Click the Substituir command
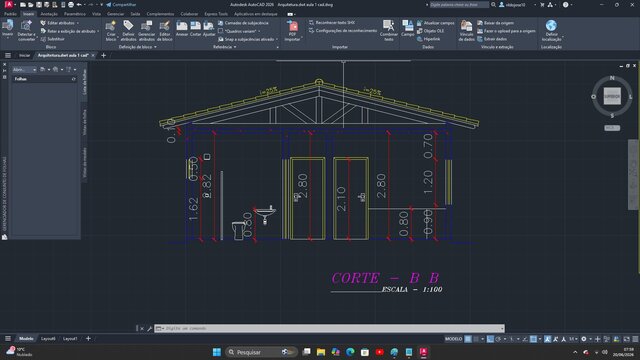 [x=52, y=39]
